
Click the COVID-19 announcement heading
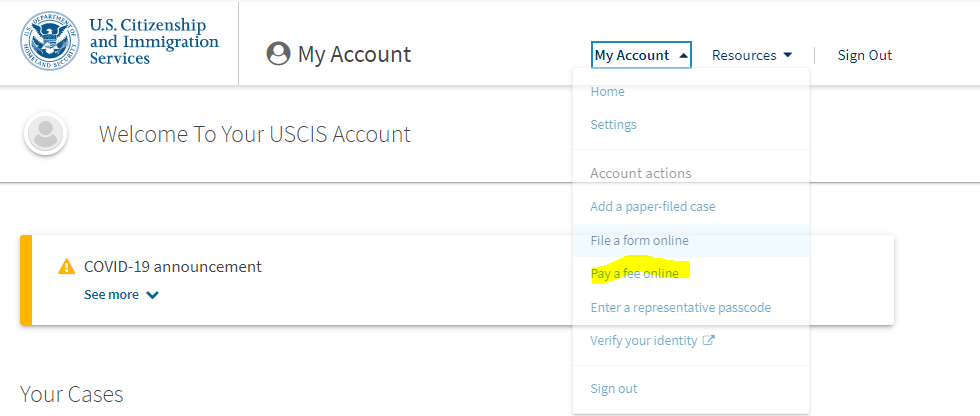tap(172, 267)
